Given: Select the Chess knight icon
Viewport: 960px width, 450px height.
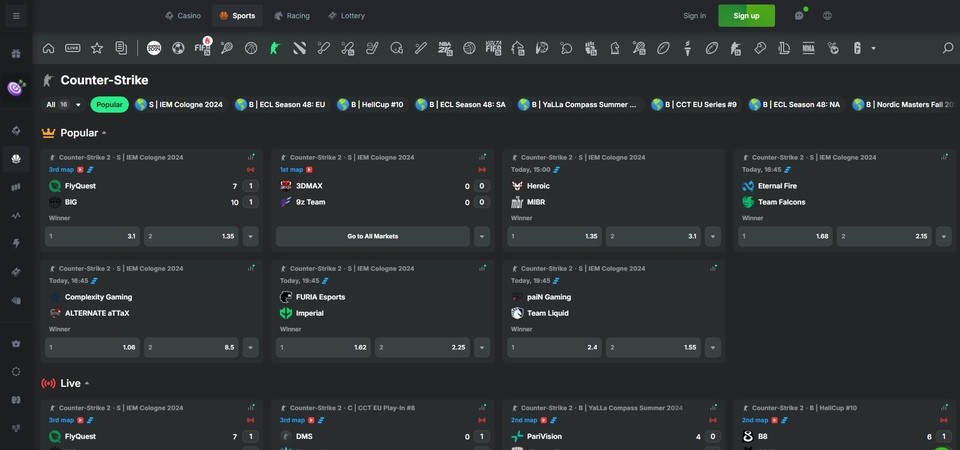Looking at the screenshot, I should point(615,48).
